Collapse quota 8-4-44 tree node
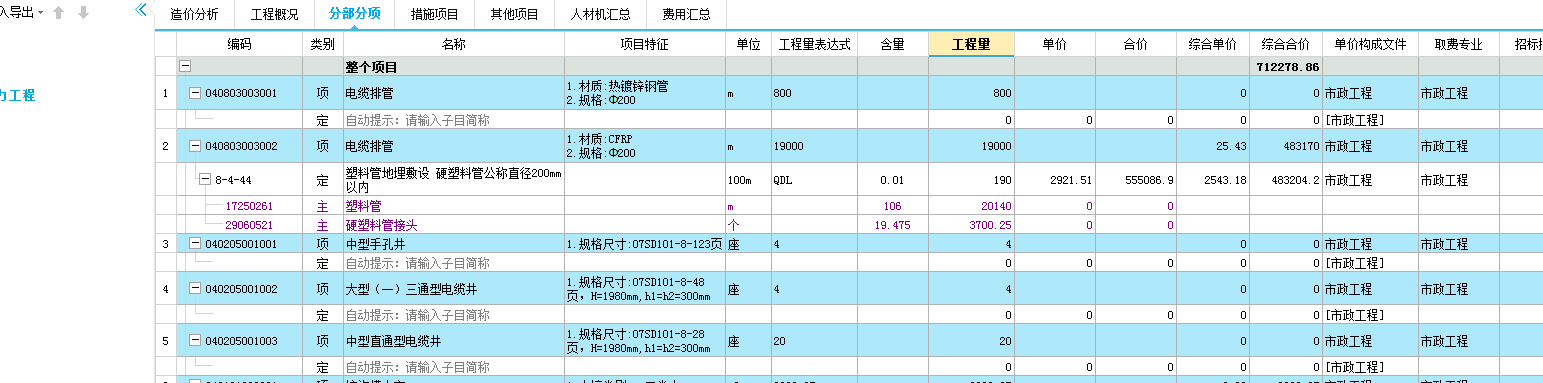1543x383 pixels. click(x=205, y=180)
